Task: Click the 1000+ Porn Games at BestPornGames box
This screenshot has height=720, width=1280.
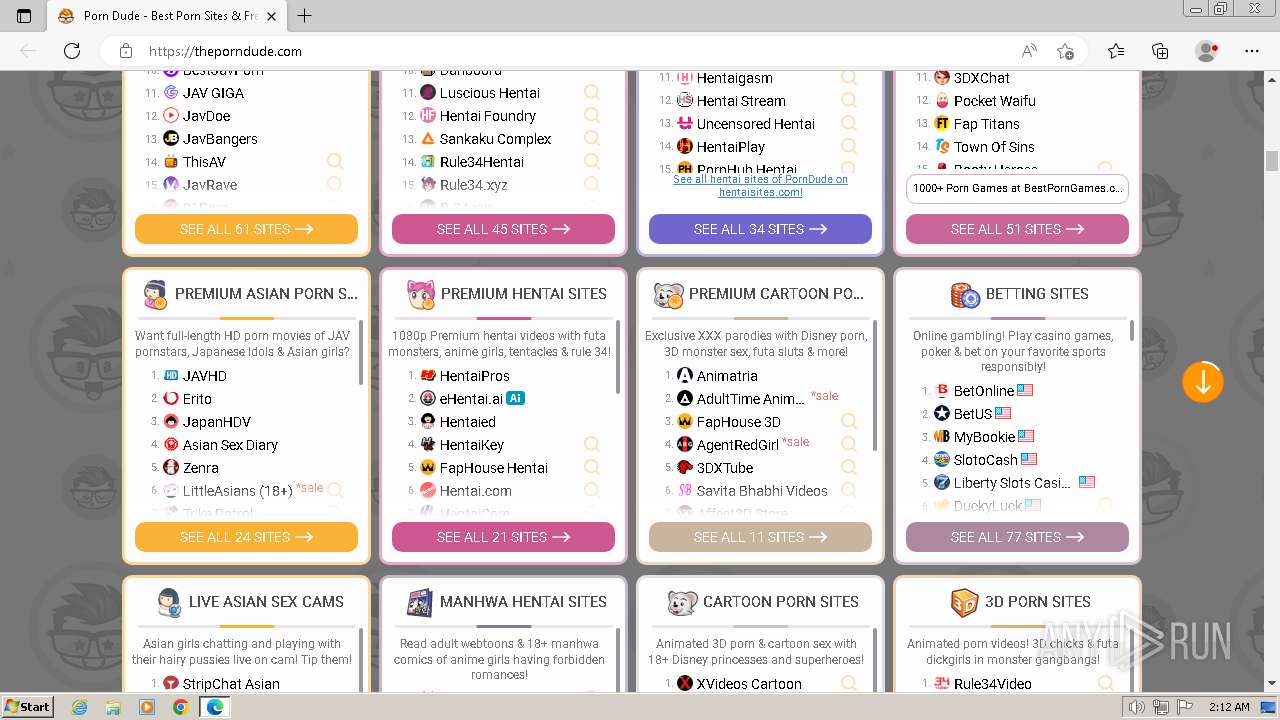Action: click(x=1017, y=188)
